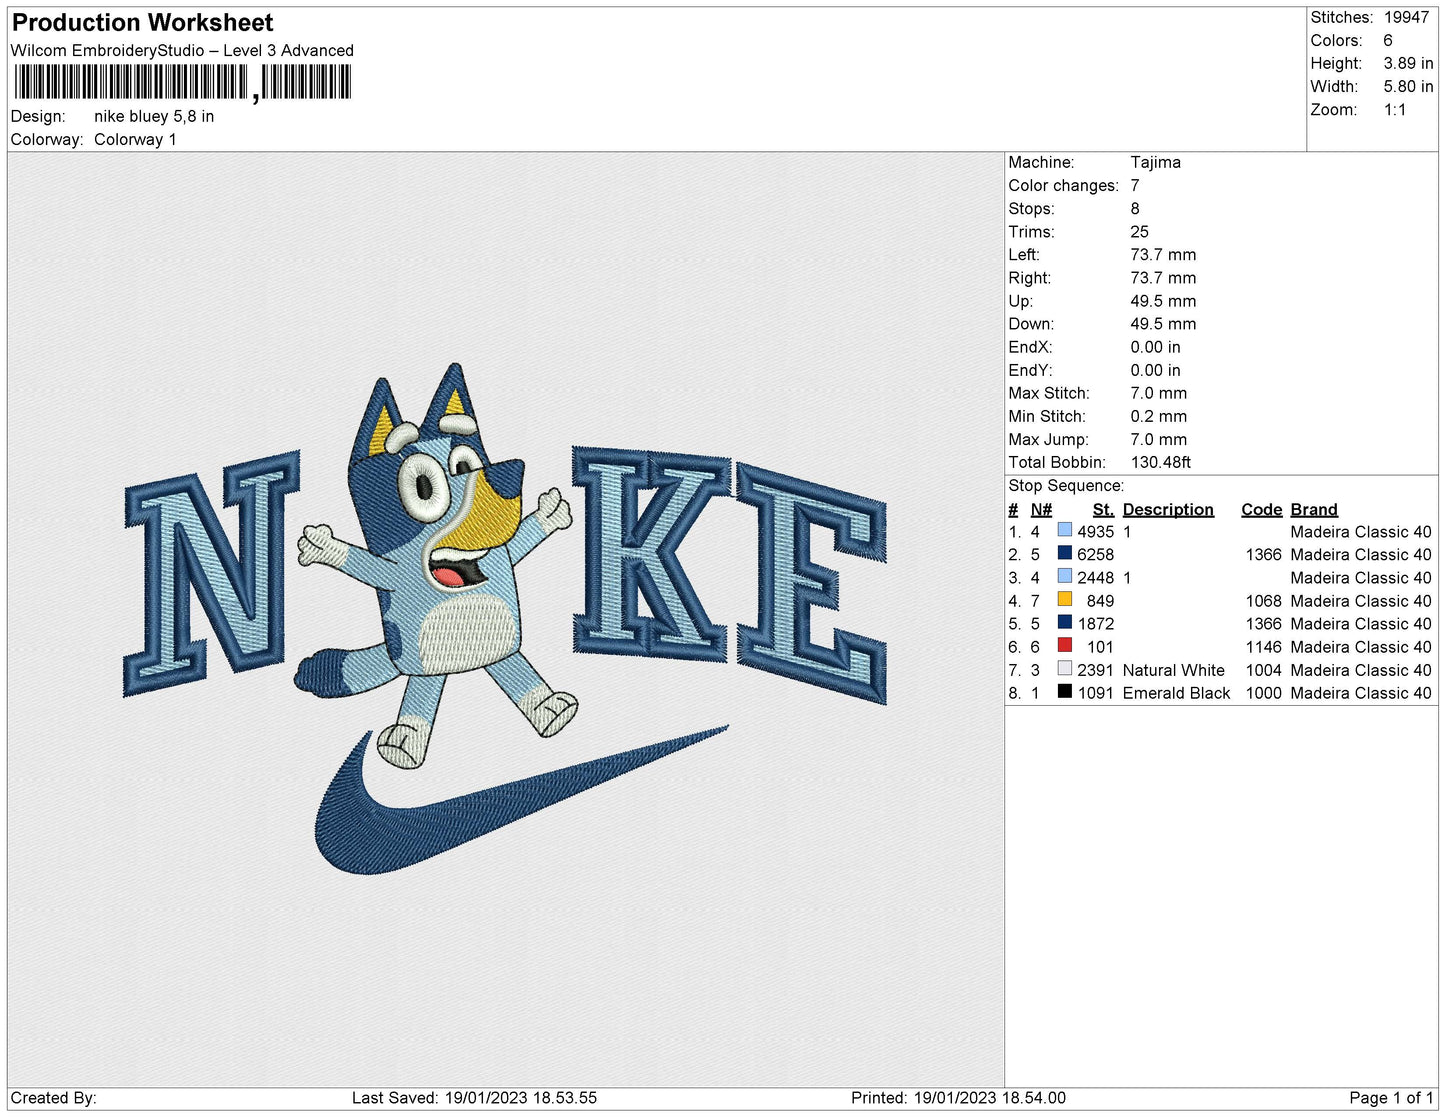Click the 'St.' column header
The image size is (1445, 1117).
tap(1103, 509)
